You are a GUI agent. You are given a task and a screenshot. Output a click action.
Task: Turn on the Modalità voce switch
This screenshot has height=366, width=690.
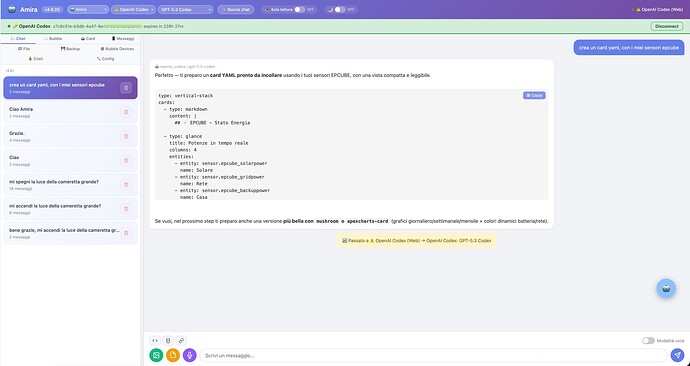click(x=648, y=340)
